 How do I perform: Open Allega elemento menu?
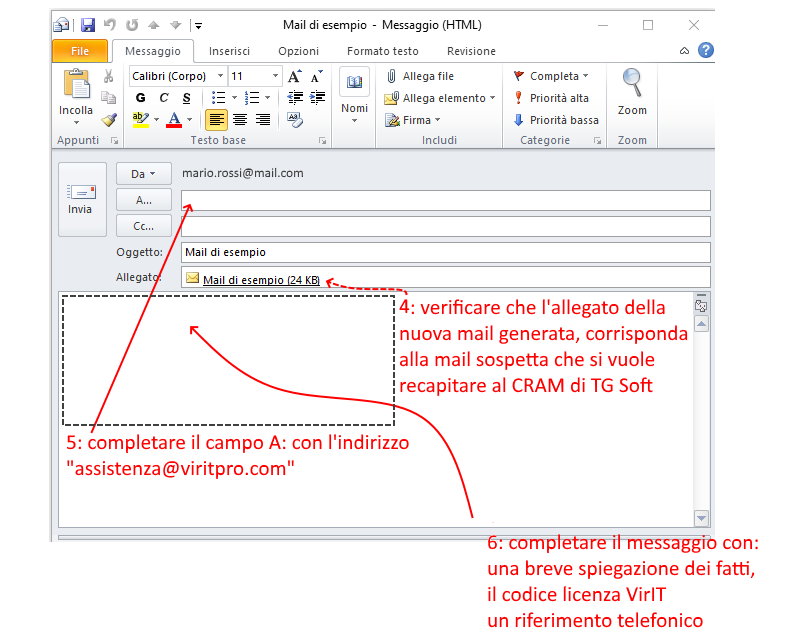[x=439, y=98]
